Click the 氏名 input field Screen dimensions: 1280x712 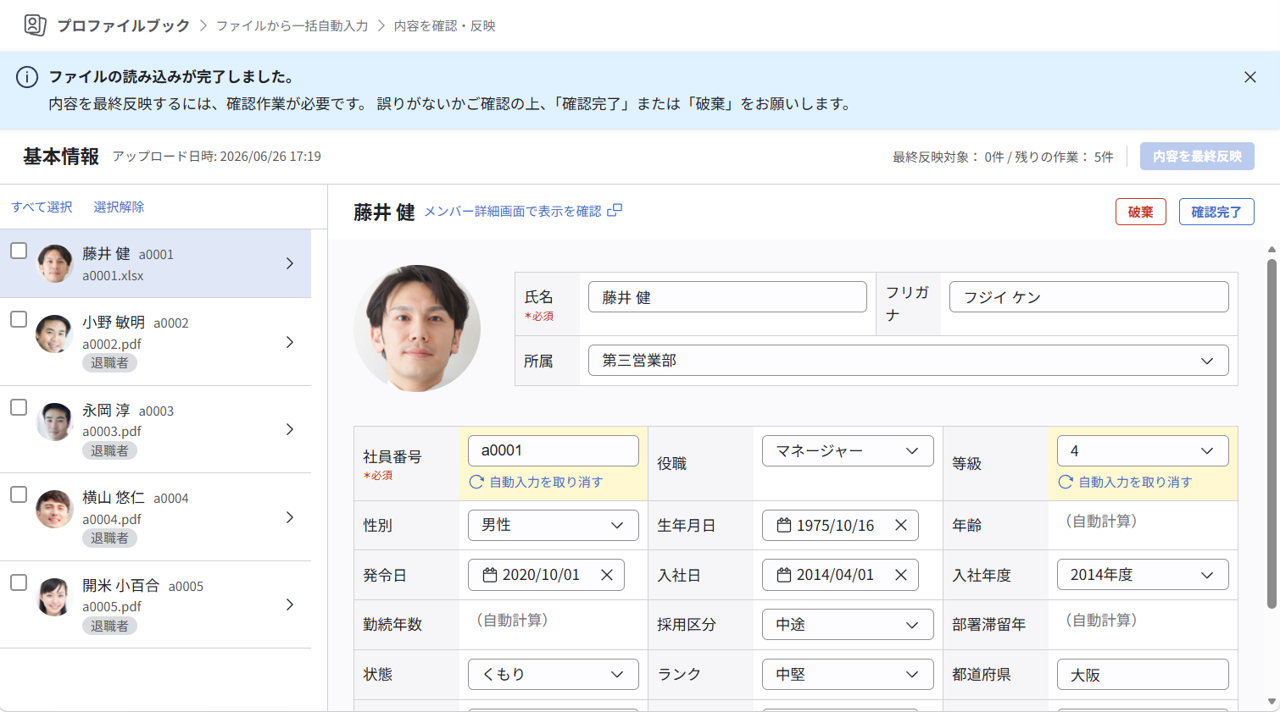tap(727, 297)
